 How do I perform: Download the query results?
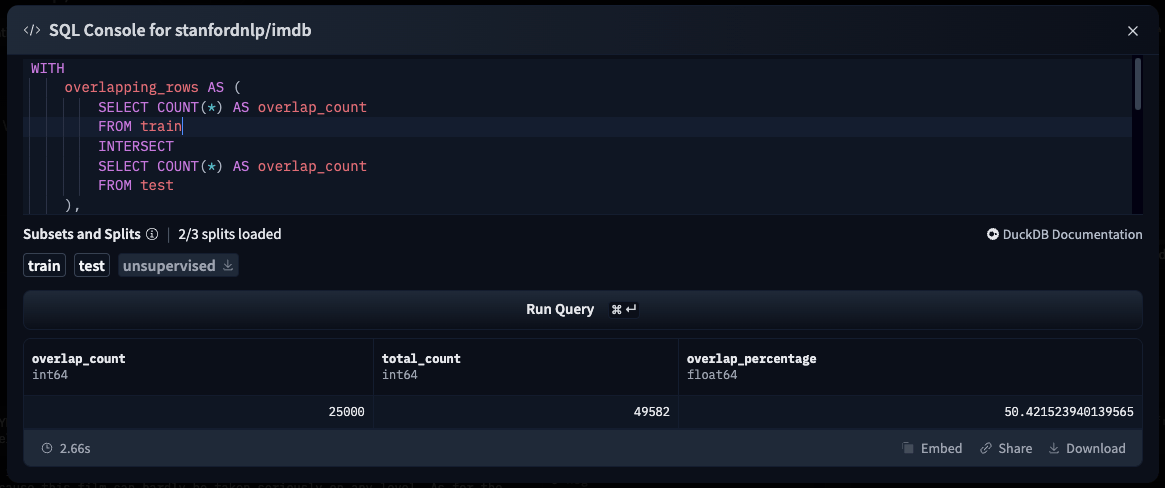(x=1086, y=449)
